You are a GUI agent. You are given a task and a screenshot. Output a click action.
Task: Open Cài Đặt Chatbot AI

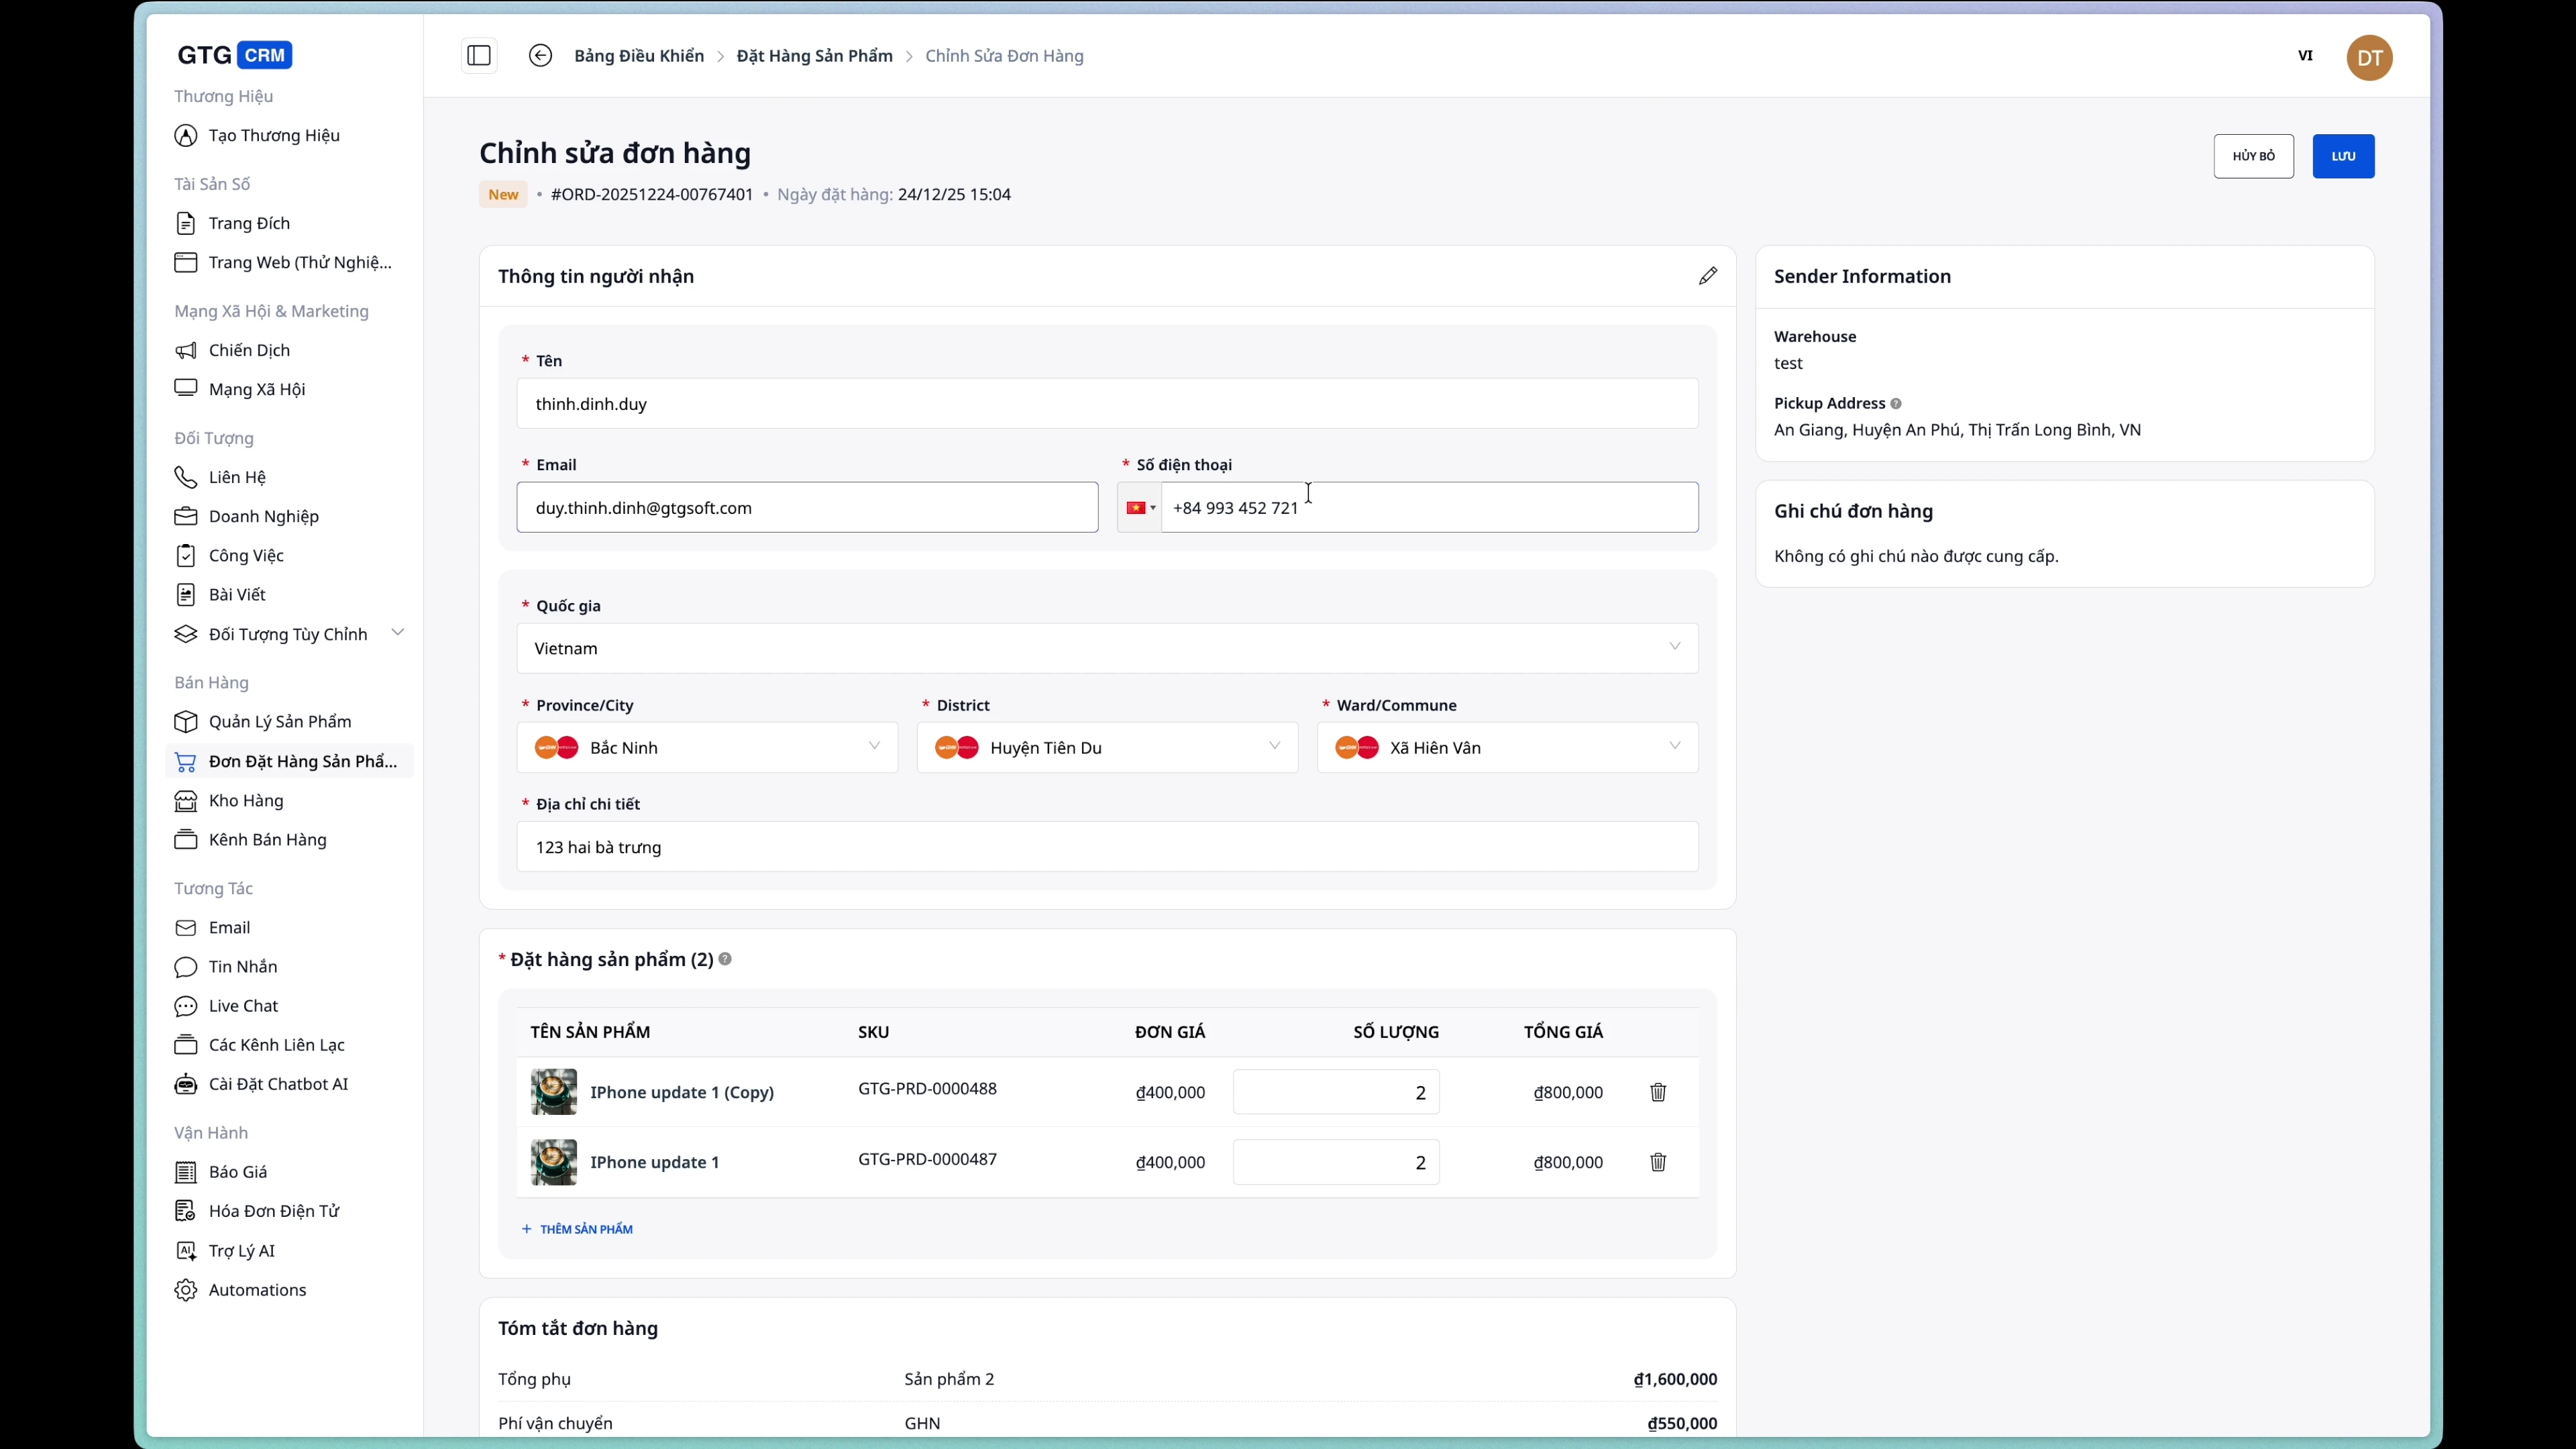point(278,1084)
